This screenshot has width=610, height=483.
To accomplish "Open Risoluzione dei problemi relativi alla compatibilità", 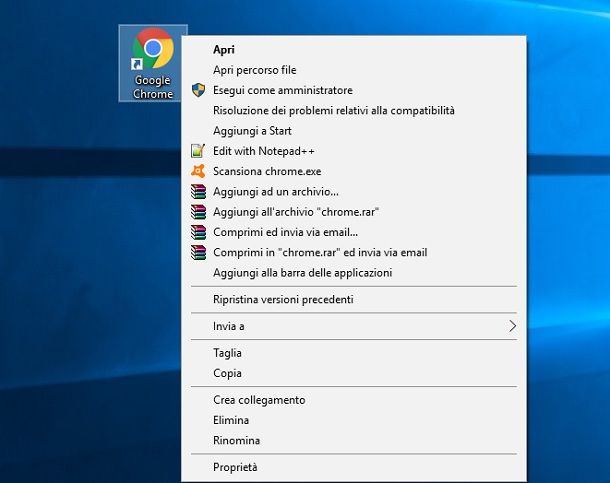I will (x=354, y=110).
